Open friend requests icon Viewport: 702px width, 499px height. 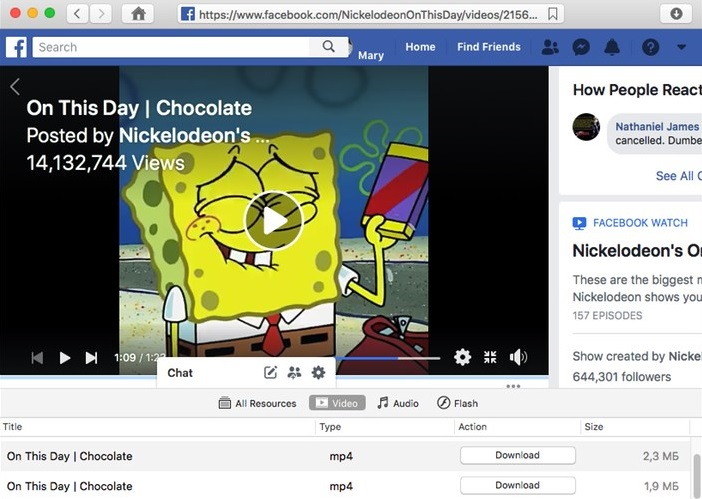coord(549,47)
